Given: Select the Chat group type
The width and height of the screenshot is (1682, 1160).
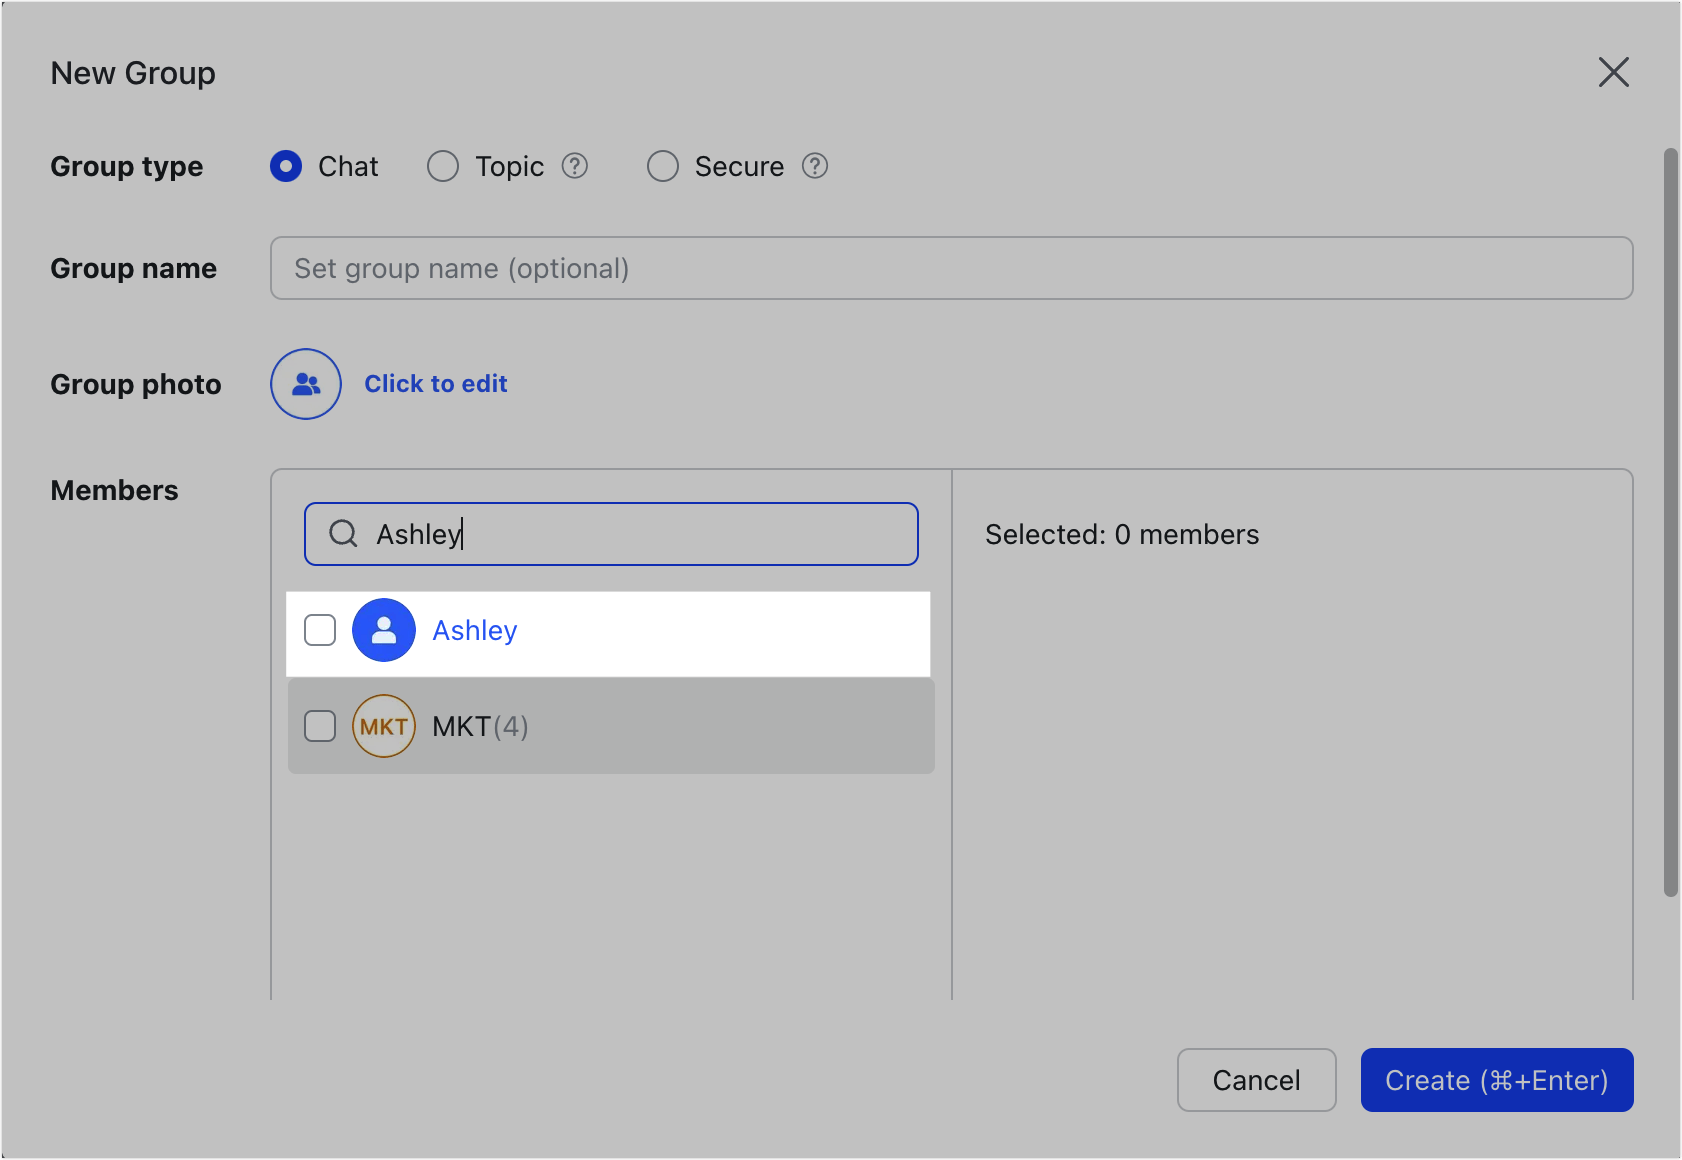Looking at the screenshot, I should pos(286,166).
